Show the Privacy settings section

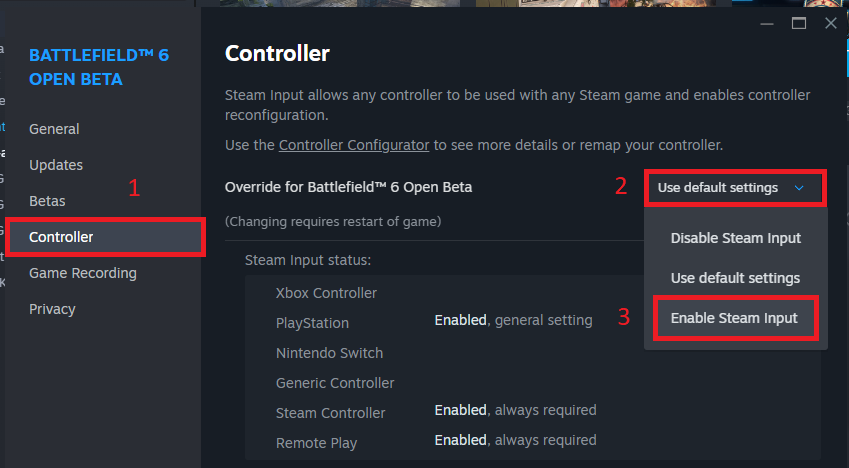[x=52, y=309]
